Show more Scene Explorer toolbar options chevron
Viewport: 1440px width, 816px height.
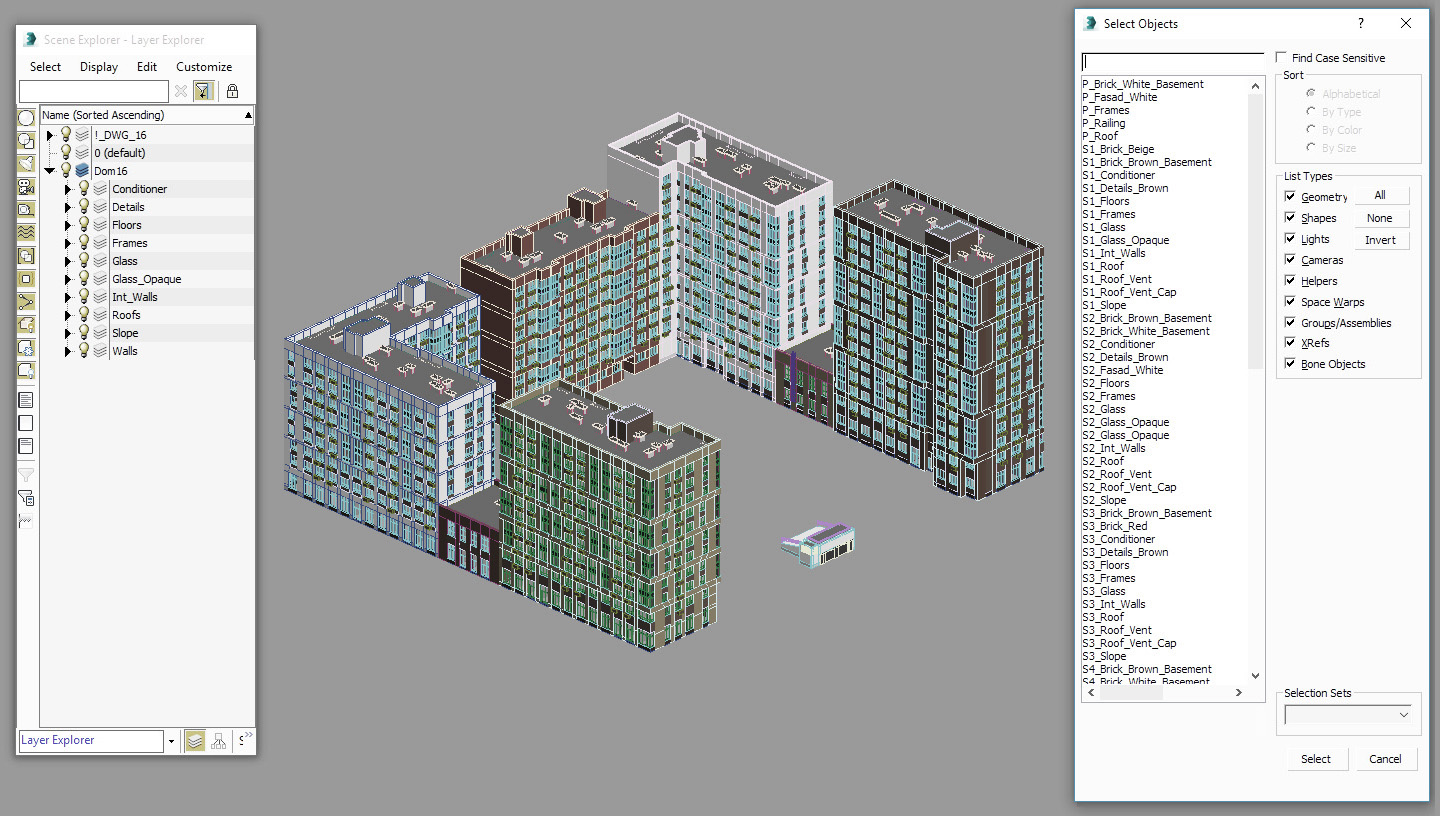pyautogui.click(x=248, y=736)
